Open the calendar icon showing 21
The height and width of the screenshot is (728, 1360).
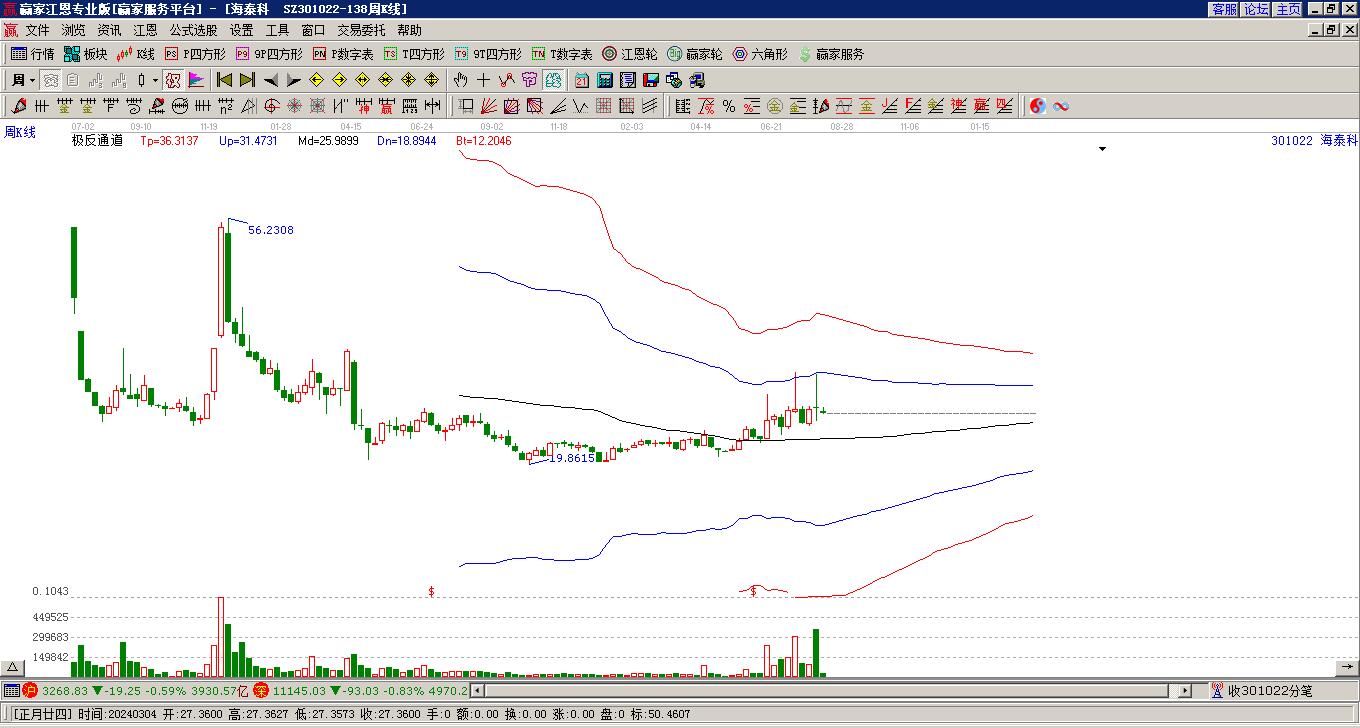click(582, 80)
